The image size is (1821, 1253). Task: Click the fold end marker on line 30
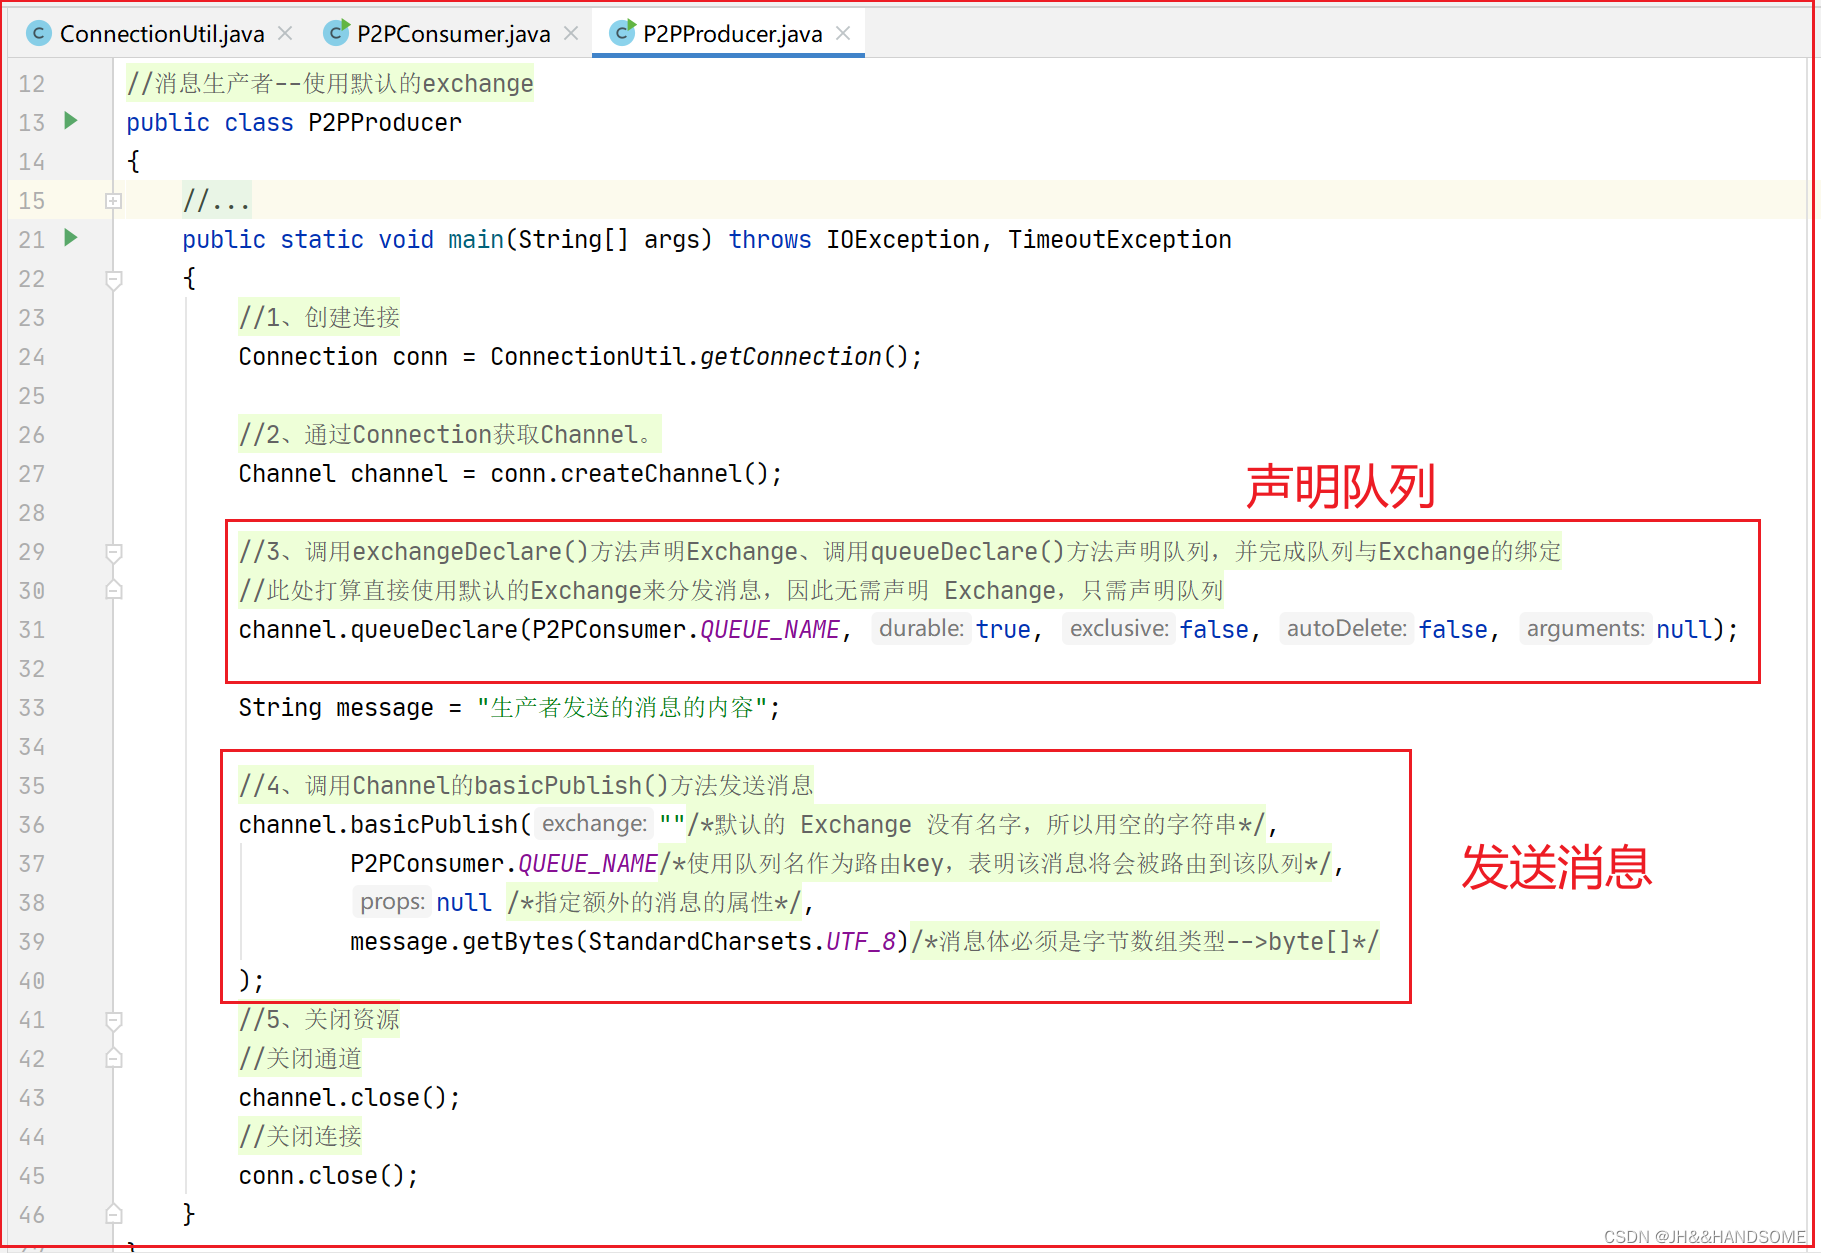[114, 590]
